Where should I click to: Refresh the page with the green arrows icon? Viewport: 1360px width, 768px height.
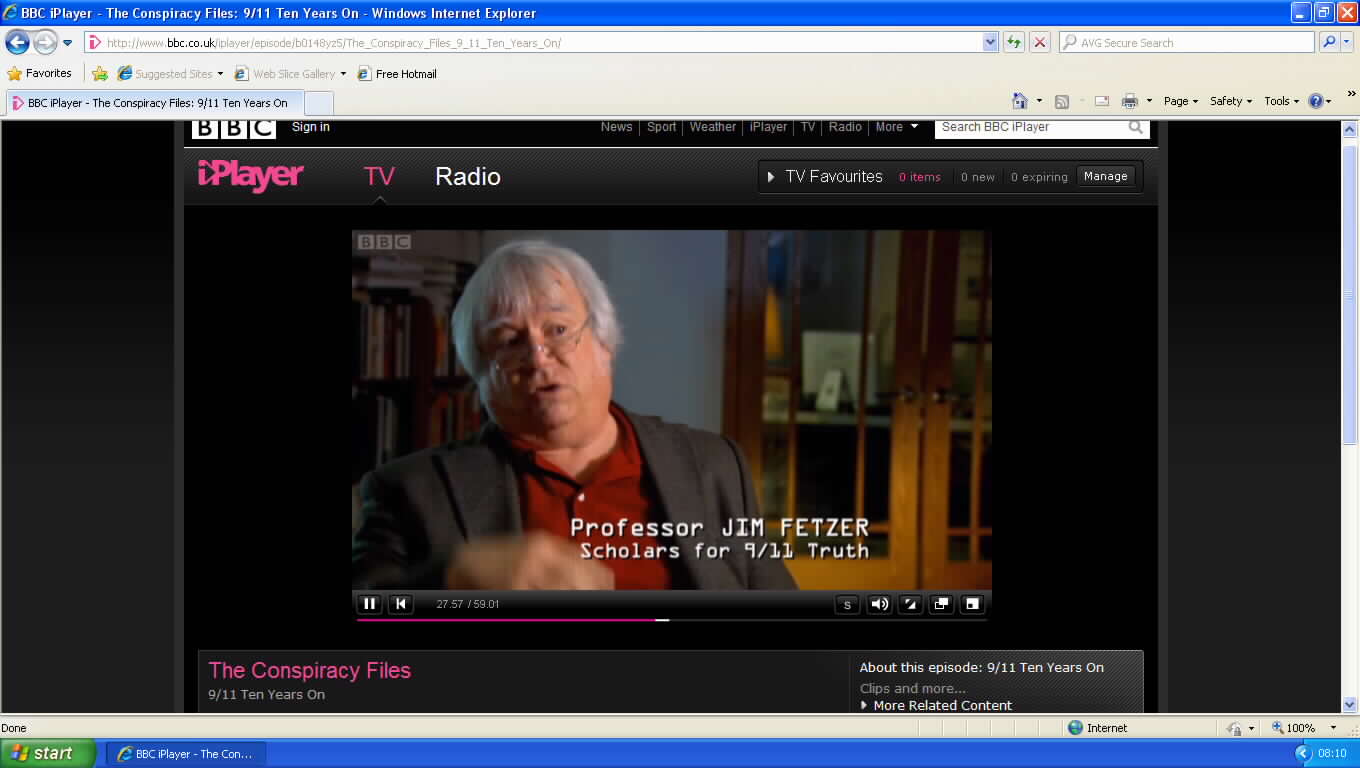coord(1015,42)
